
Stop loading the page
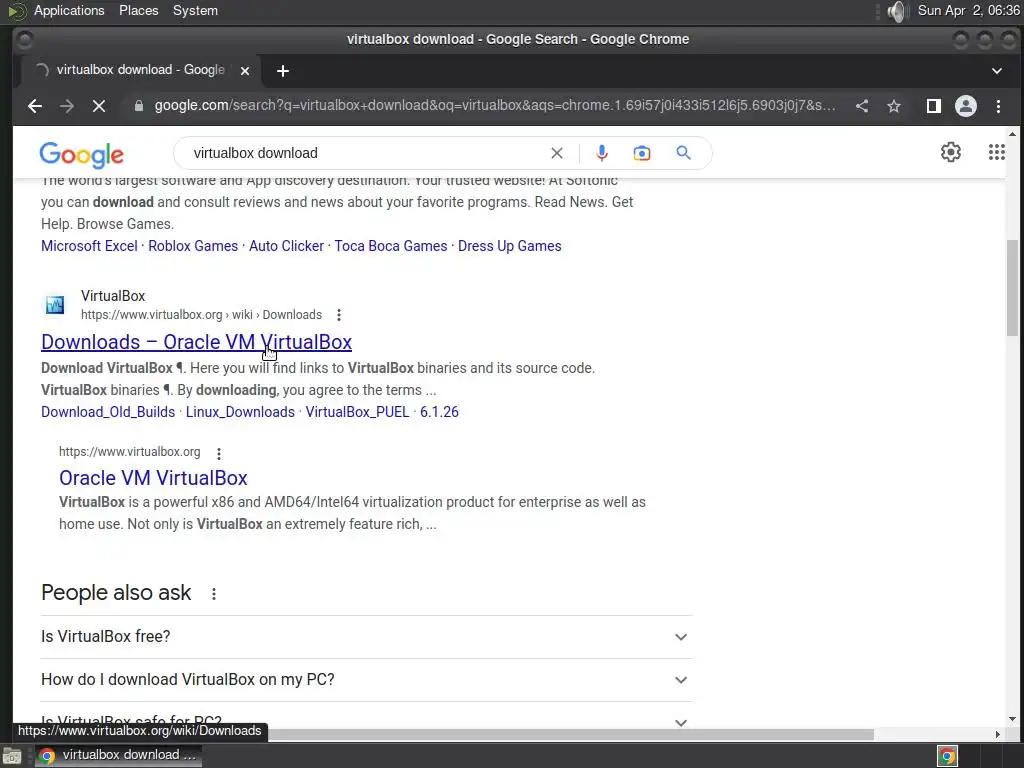point(99,106)
